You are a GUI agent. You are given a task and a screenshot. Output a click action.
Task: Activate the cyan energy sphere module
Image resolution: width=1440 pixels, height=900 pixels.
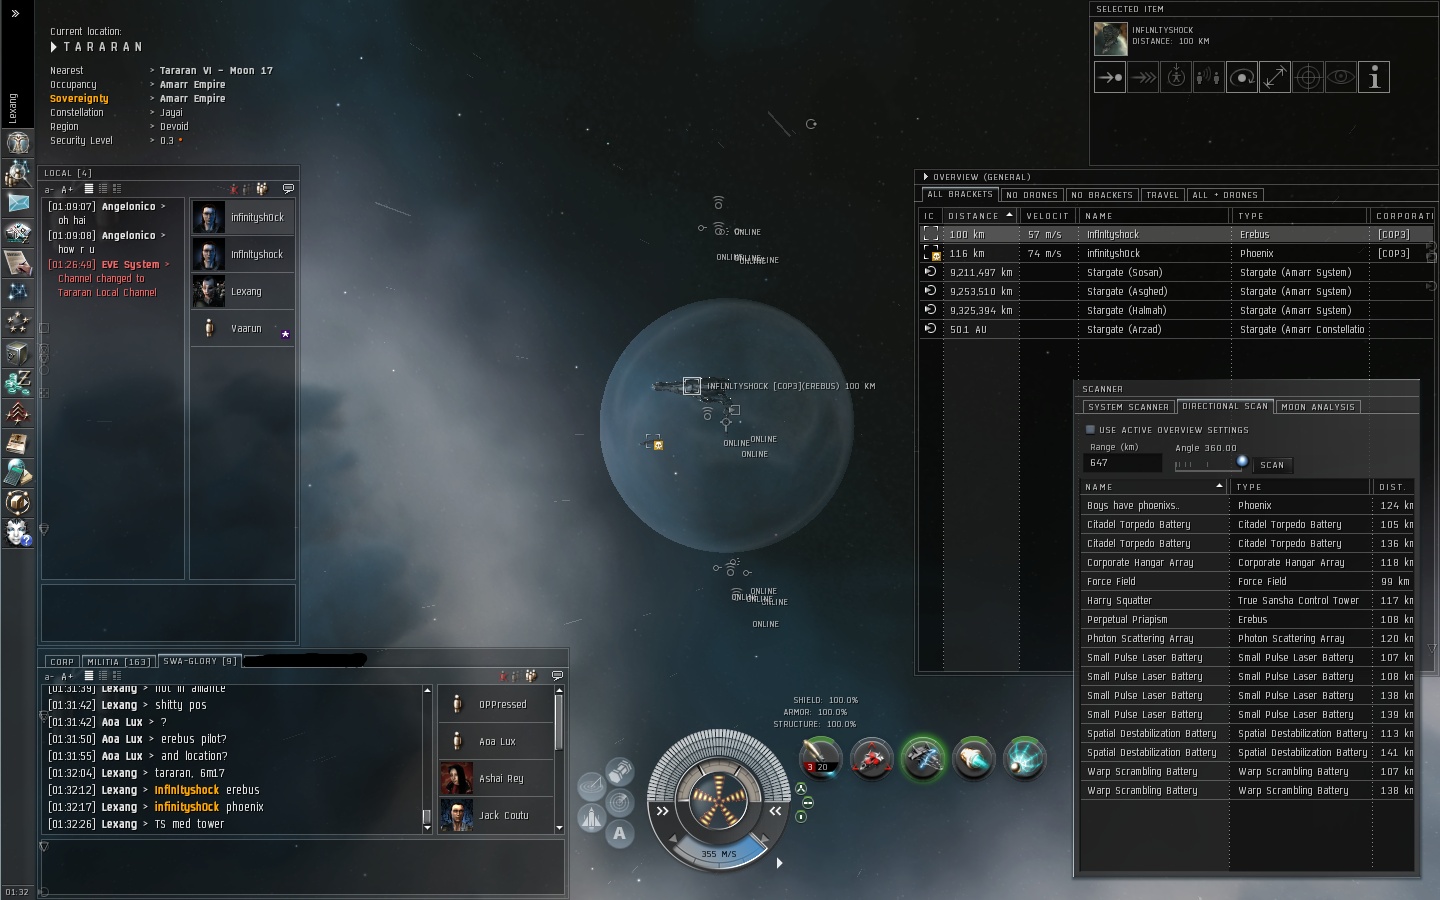[x=1024, y=757]
